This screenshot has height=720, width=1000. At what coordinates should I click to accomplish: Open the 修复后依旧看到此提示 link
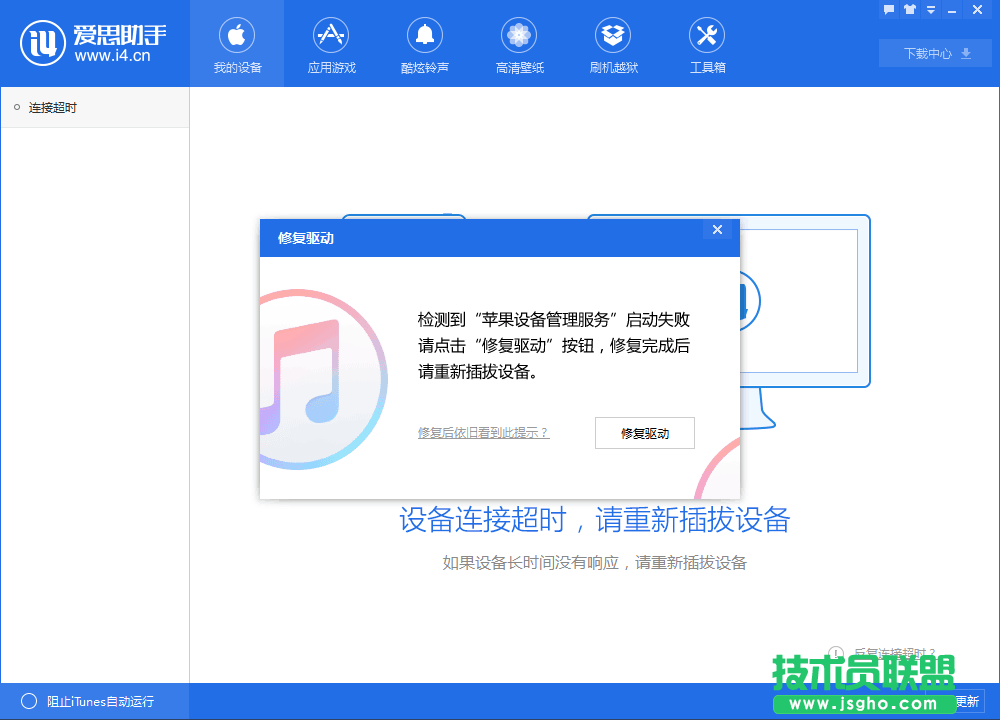click(x=484, y=432)
